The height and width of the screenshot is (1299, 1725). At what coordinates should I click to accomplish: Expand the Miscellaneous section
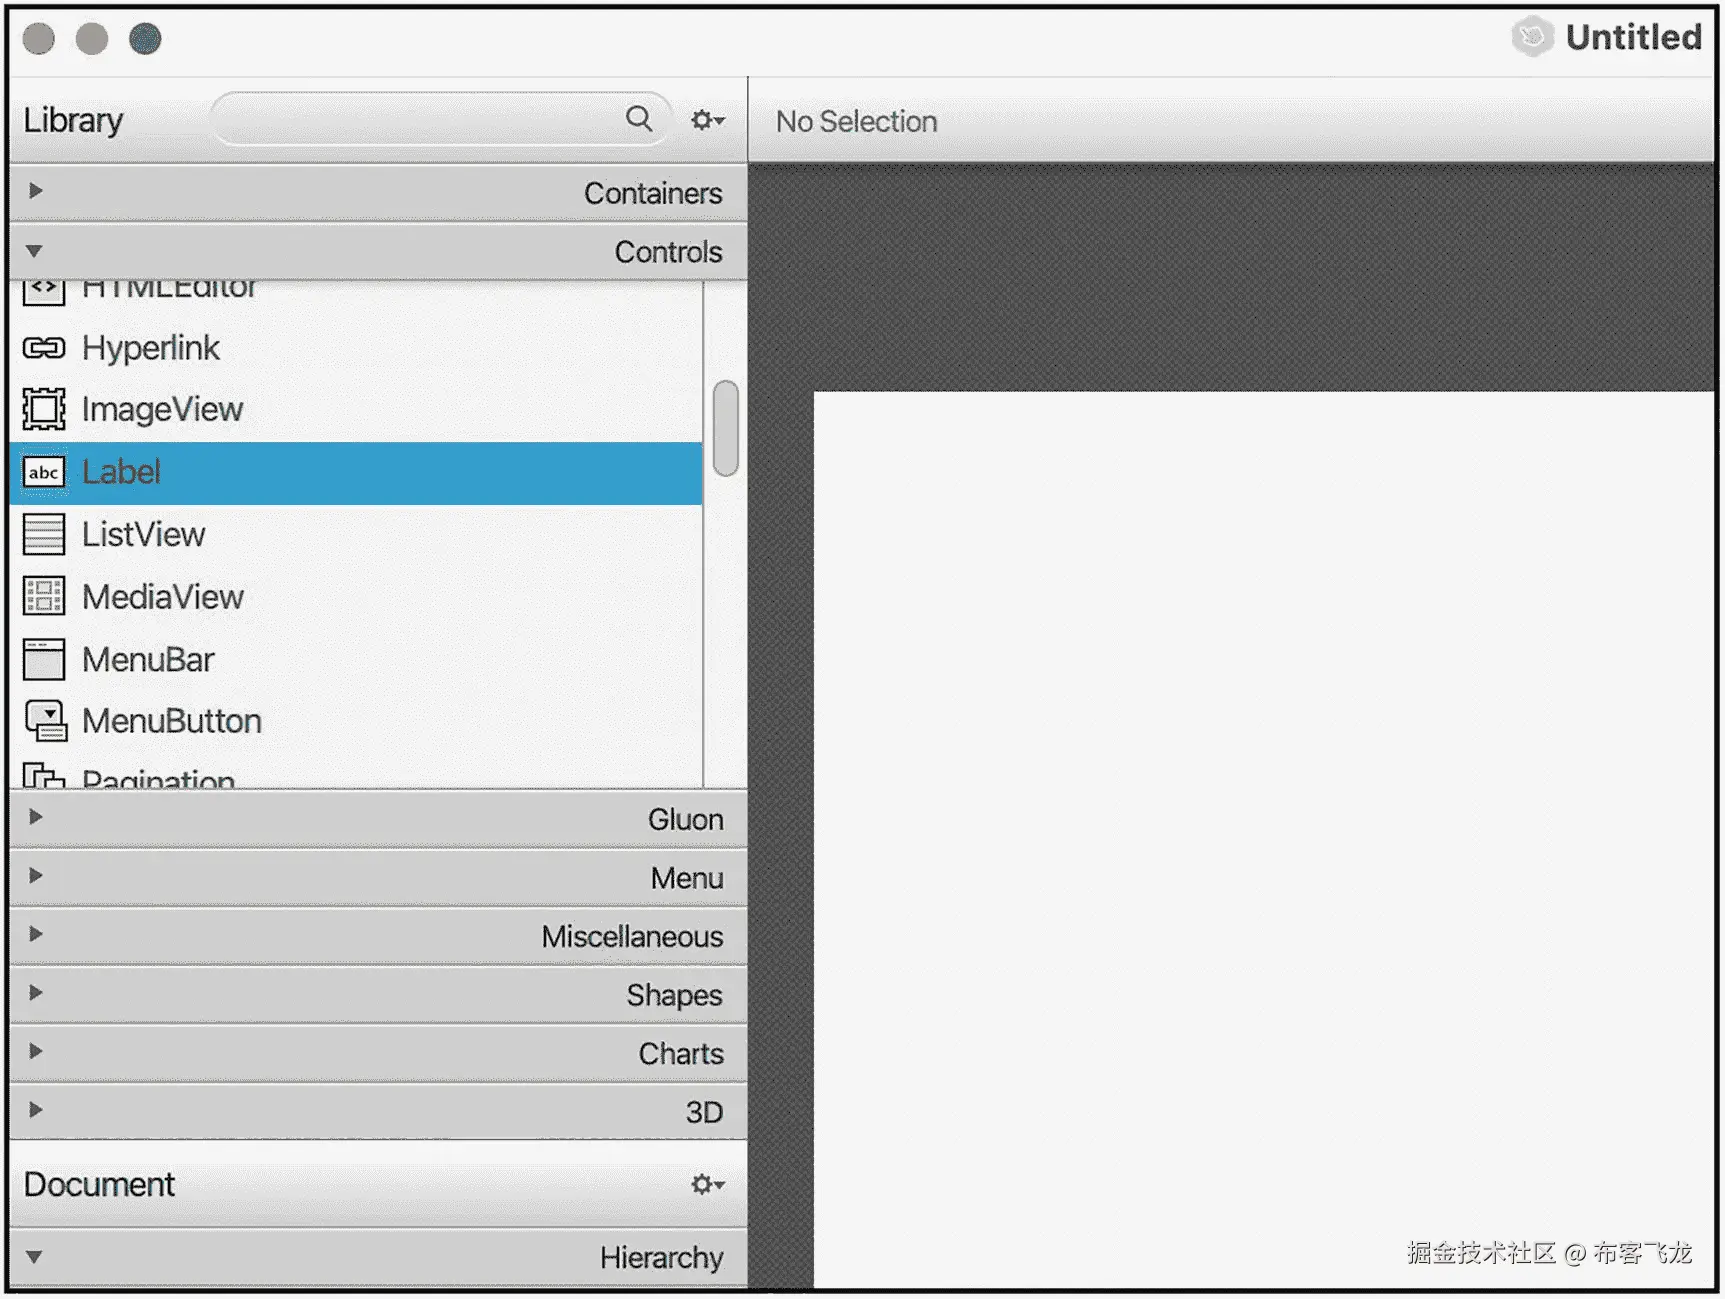378,935
